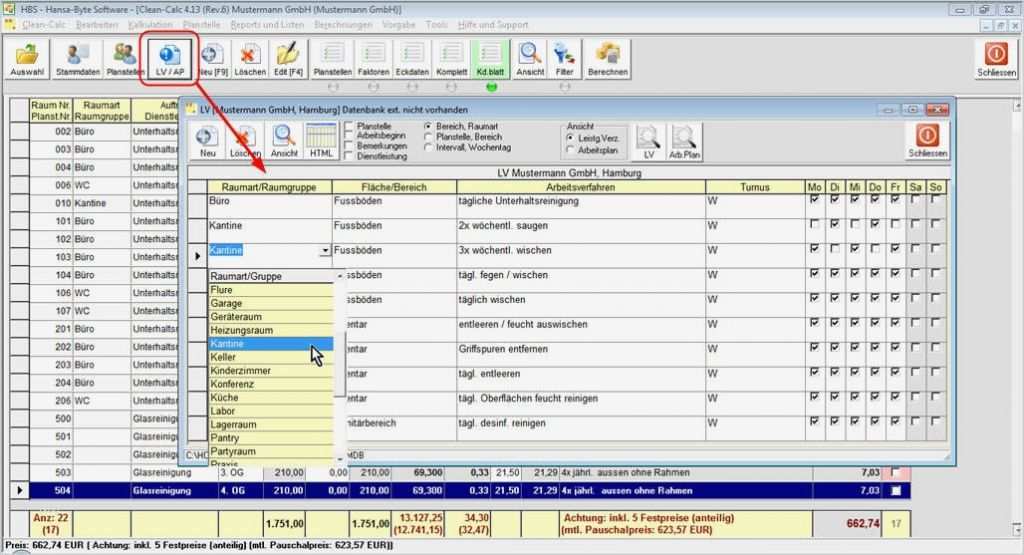Choose Arbeitsplan view radio button
1024x555 pixels.
coord(570,150)
